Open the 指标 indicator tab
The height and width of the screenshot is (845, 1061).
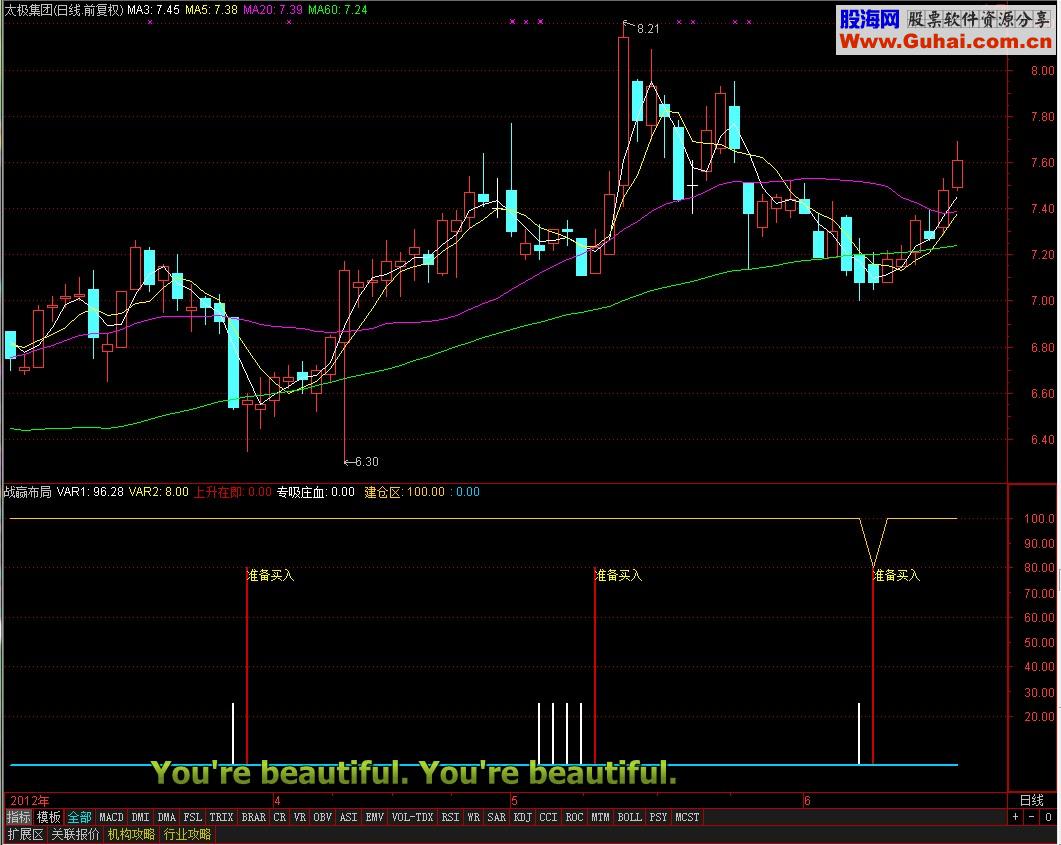click(18, 817)
